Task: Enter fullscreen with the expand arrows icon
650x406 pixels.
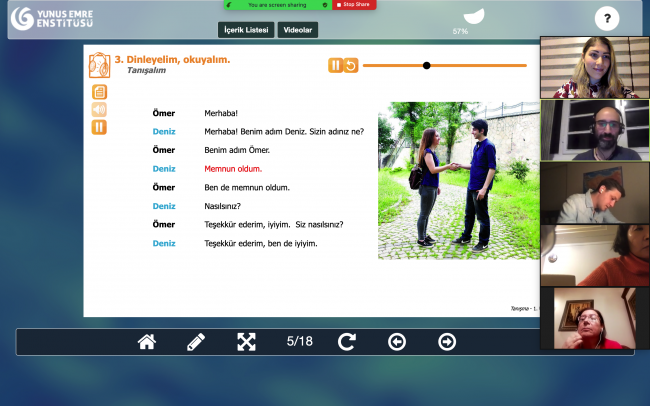Action: (246, 342)
